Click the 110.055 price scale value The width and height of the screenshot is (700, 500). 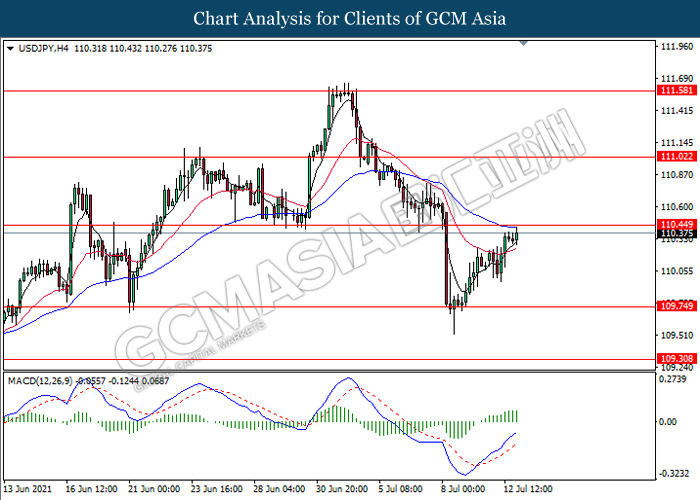(677, 271)
